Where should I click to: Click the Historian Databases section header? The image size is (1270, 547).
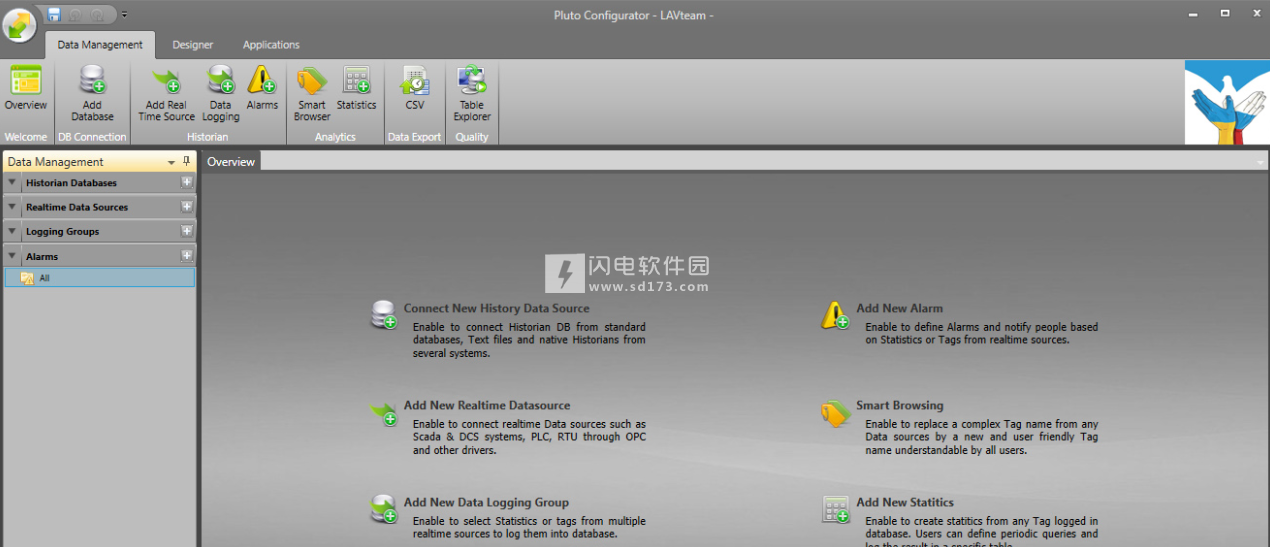click(100, 183)
